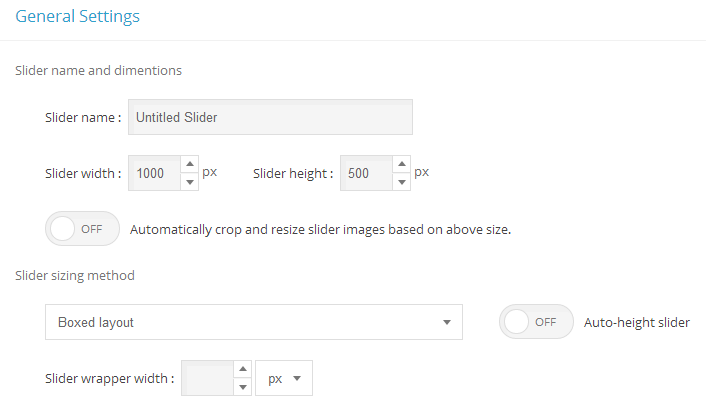Screen dimensions: 706x411
Task: Click the Untitled Slider name field
Action: coord(270,117)
